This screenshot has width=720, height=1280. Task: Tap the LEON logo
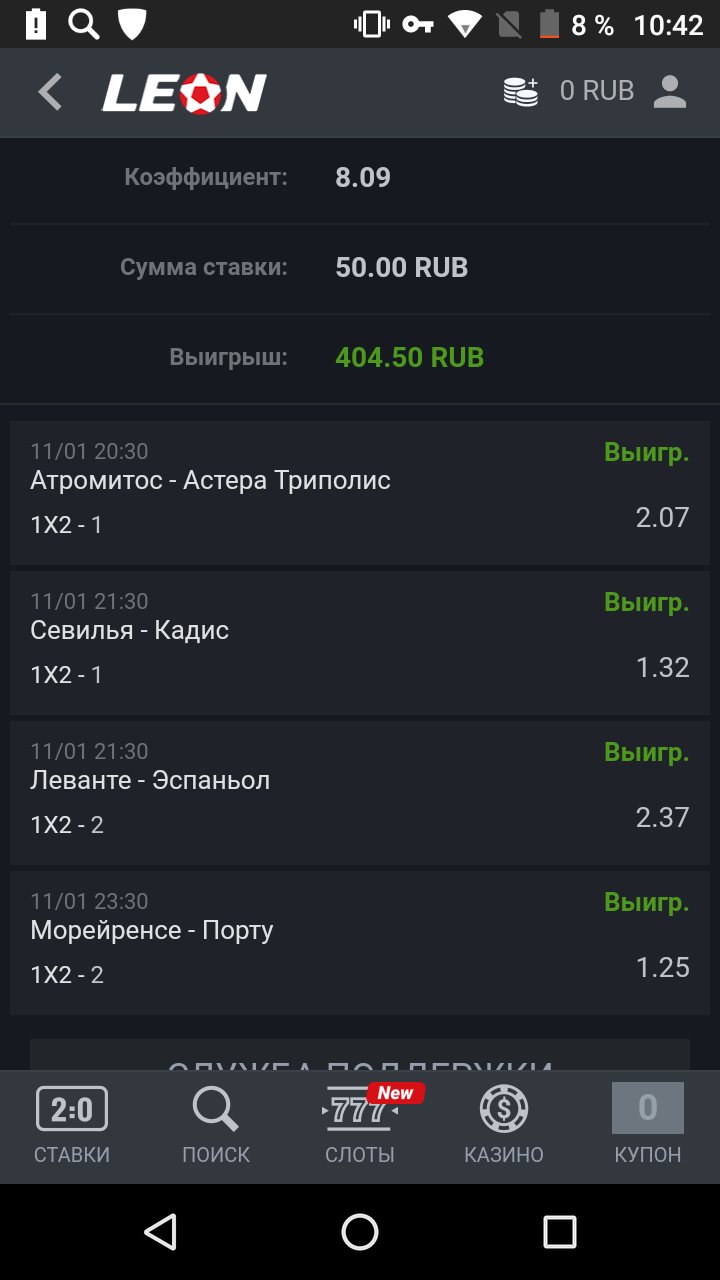pyautogui.click(x=184, y=93)
